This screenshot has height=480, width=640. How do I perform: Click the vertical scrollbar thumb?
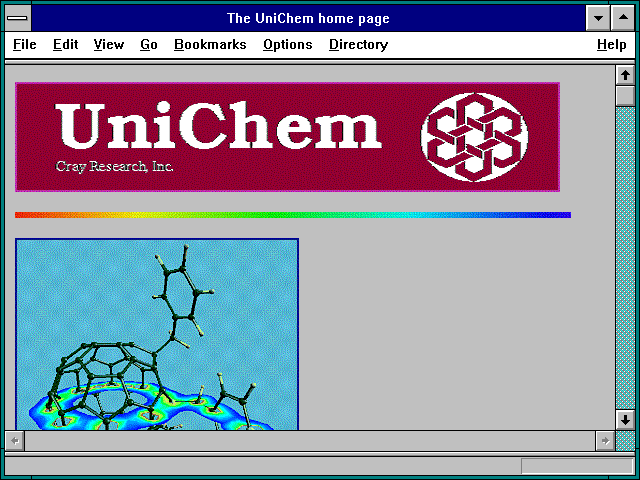625,96
